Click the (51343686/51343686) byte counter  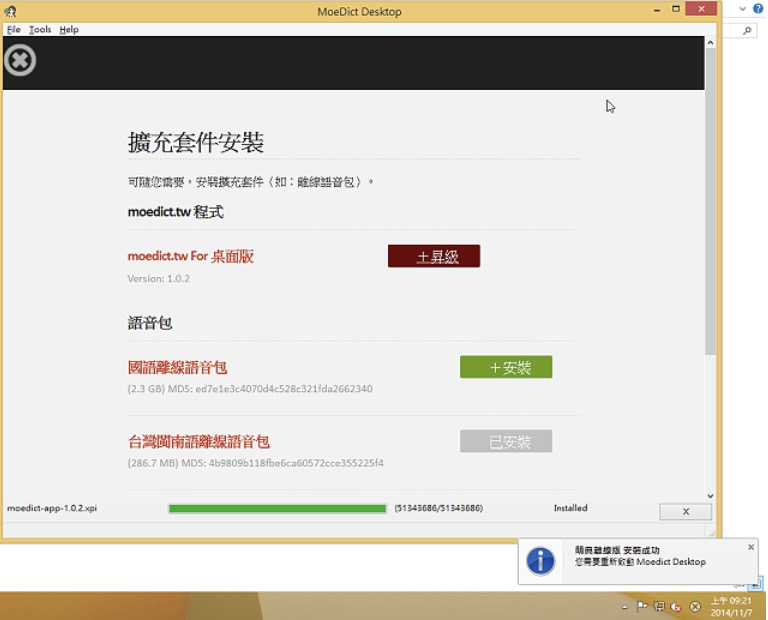(x=438, y=508)
